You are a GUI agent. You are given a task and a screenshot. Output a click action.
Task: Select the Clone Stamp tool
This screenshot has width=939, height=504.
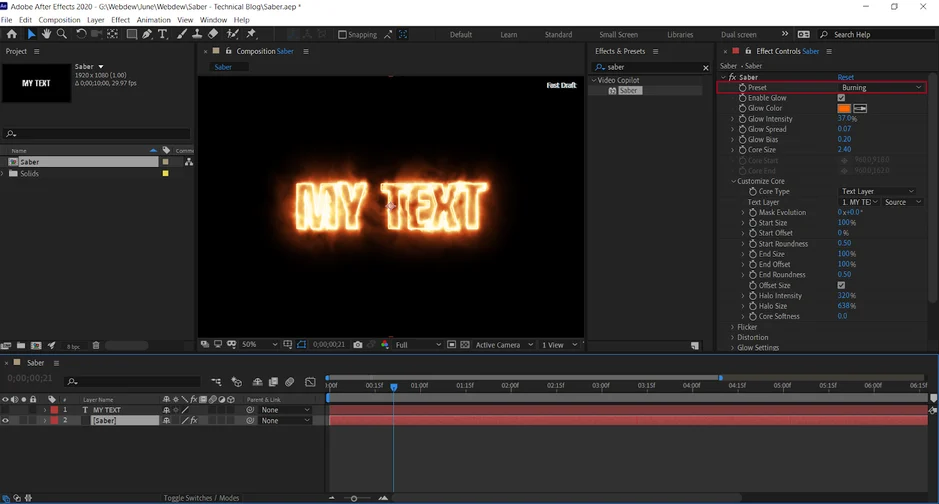click(197, 34)
